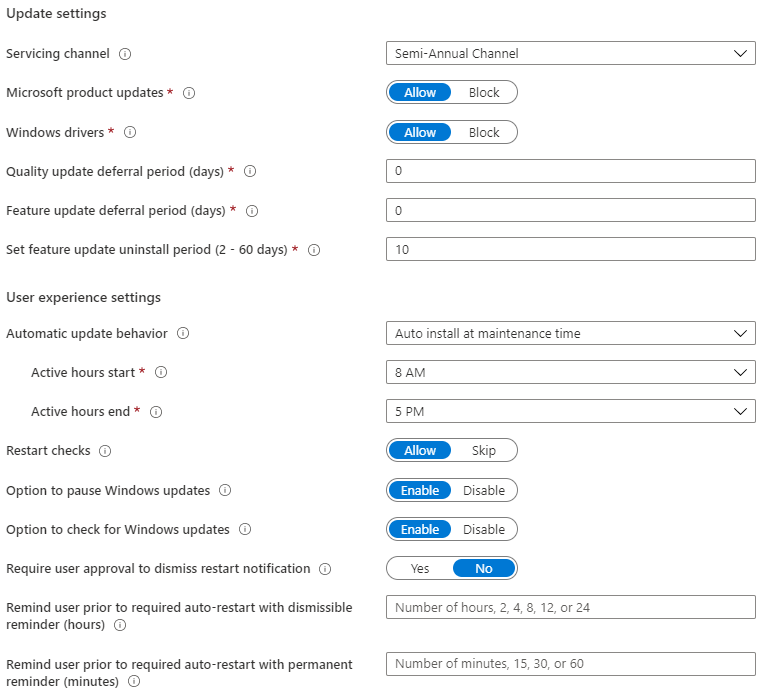Click info icon next to Windows drivers
The height and width of the screenshot is (698, 783).
[130, 132]
